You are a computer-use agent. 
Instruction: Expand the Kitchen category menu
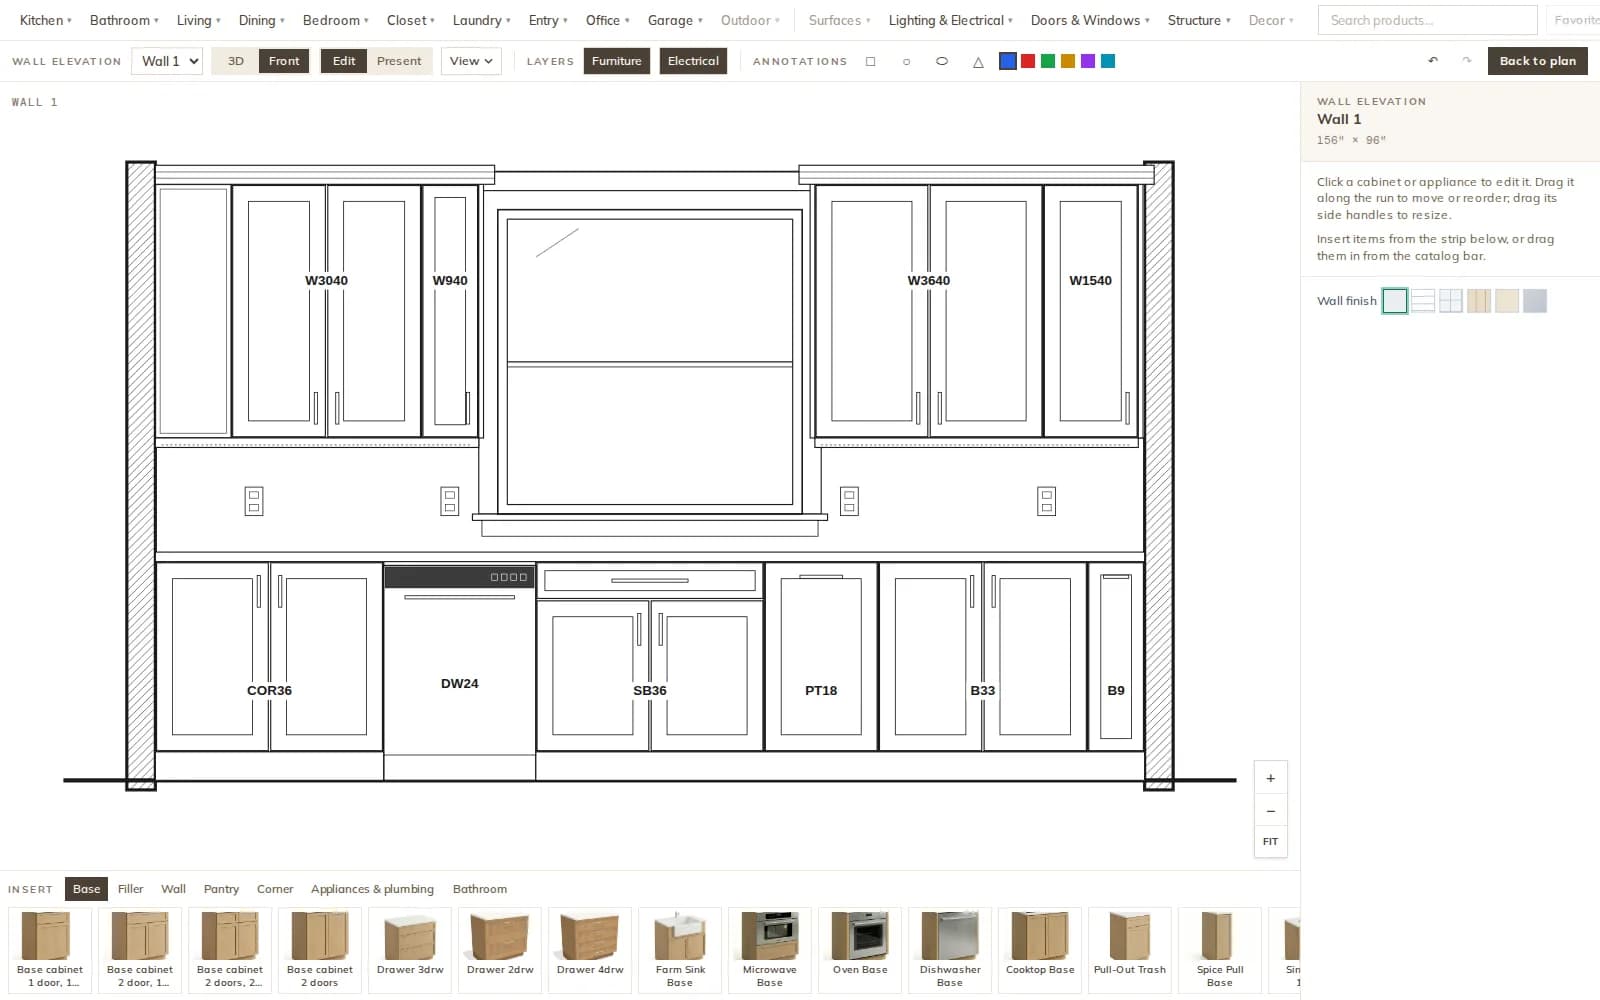[x=46, y=20]
